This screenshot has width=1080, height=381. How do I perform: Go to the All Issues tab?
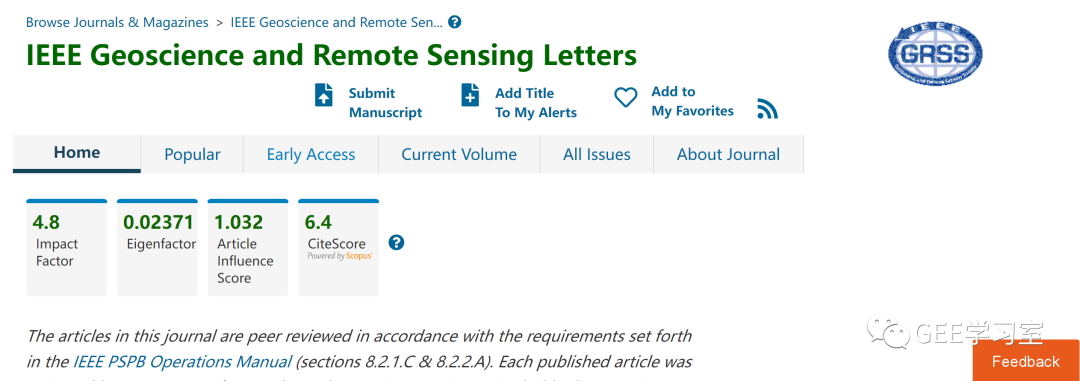[x=596, y=154]
